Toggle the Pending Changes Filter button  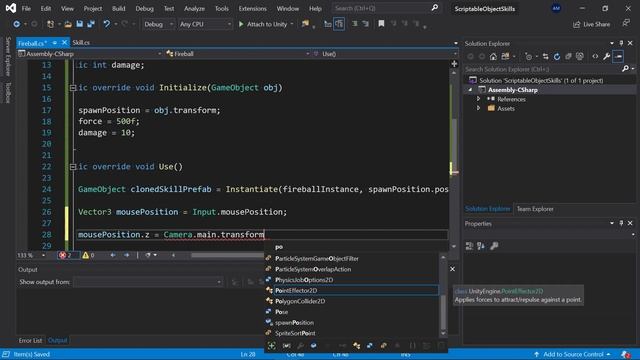coord(529,56)
